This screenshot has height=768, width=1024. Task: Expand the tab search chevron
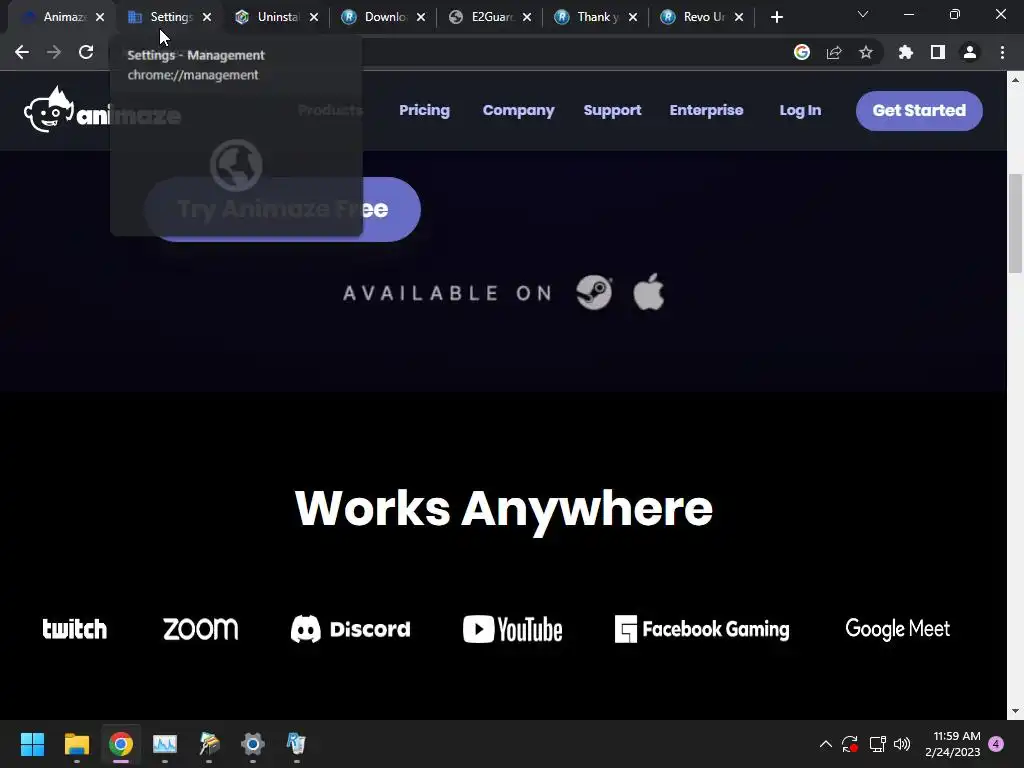tap(863, 14)
